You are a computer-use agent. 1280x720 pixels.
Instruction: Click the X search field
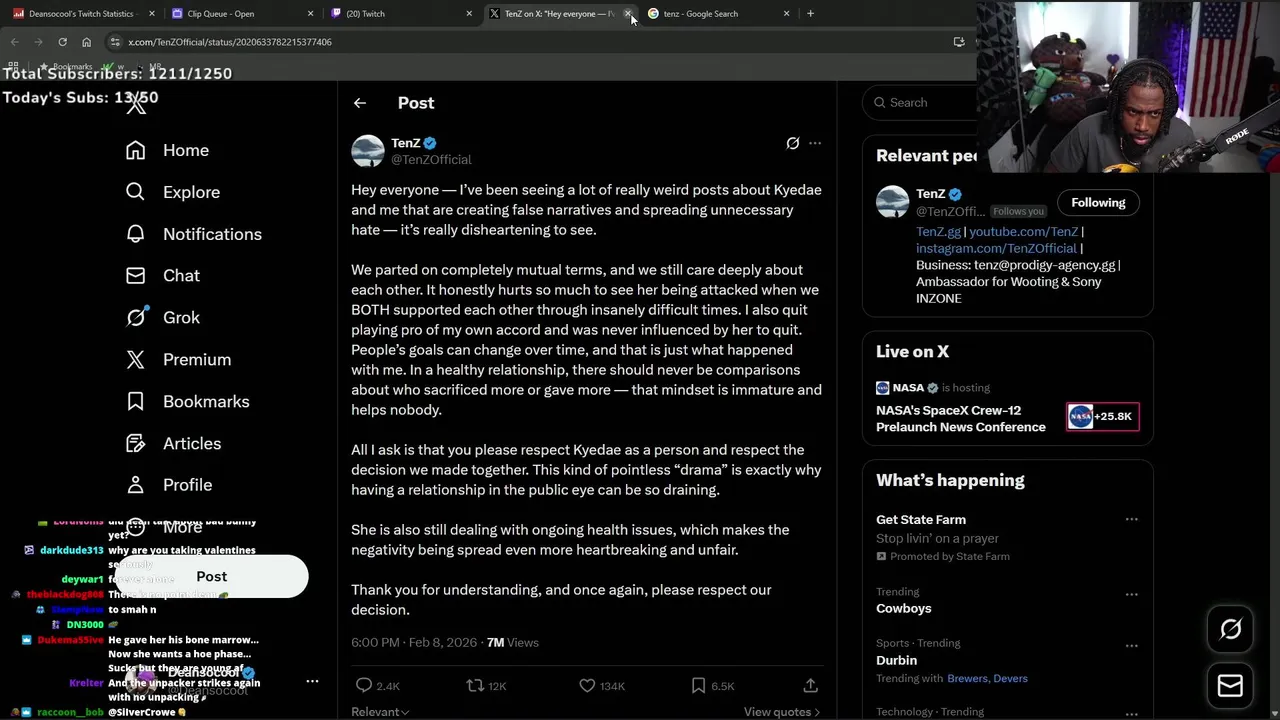click(920, 102)
